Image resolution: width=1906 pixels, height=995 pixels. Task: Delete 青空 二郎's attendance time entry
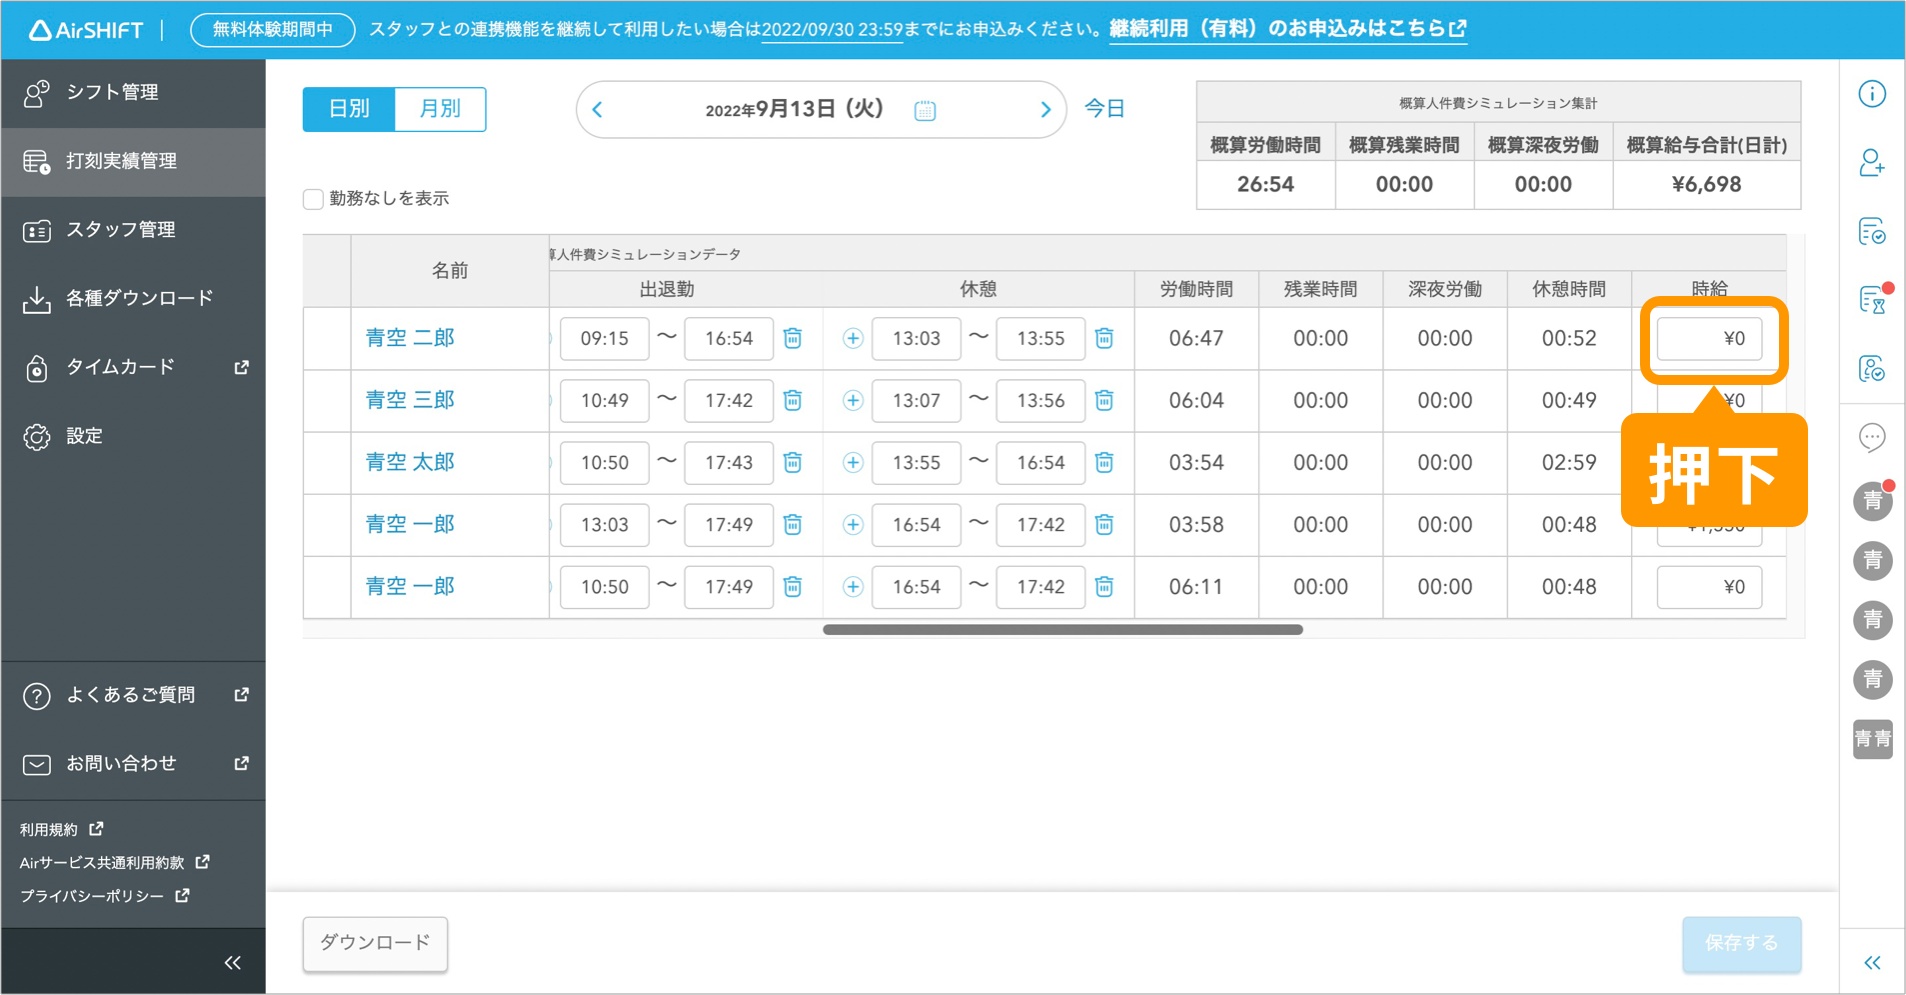[x=792, y=338]
